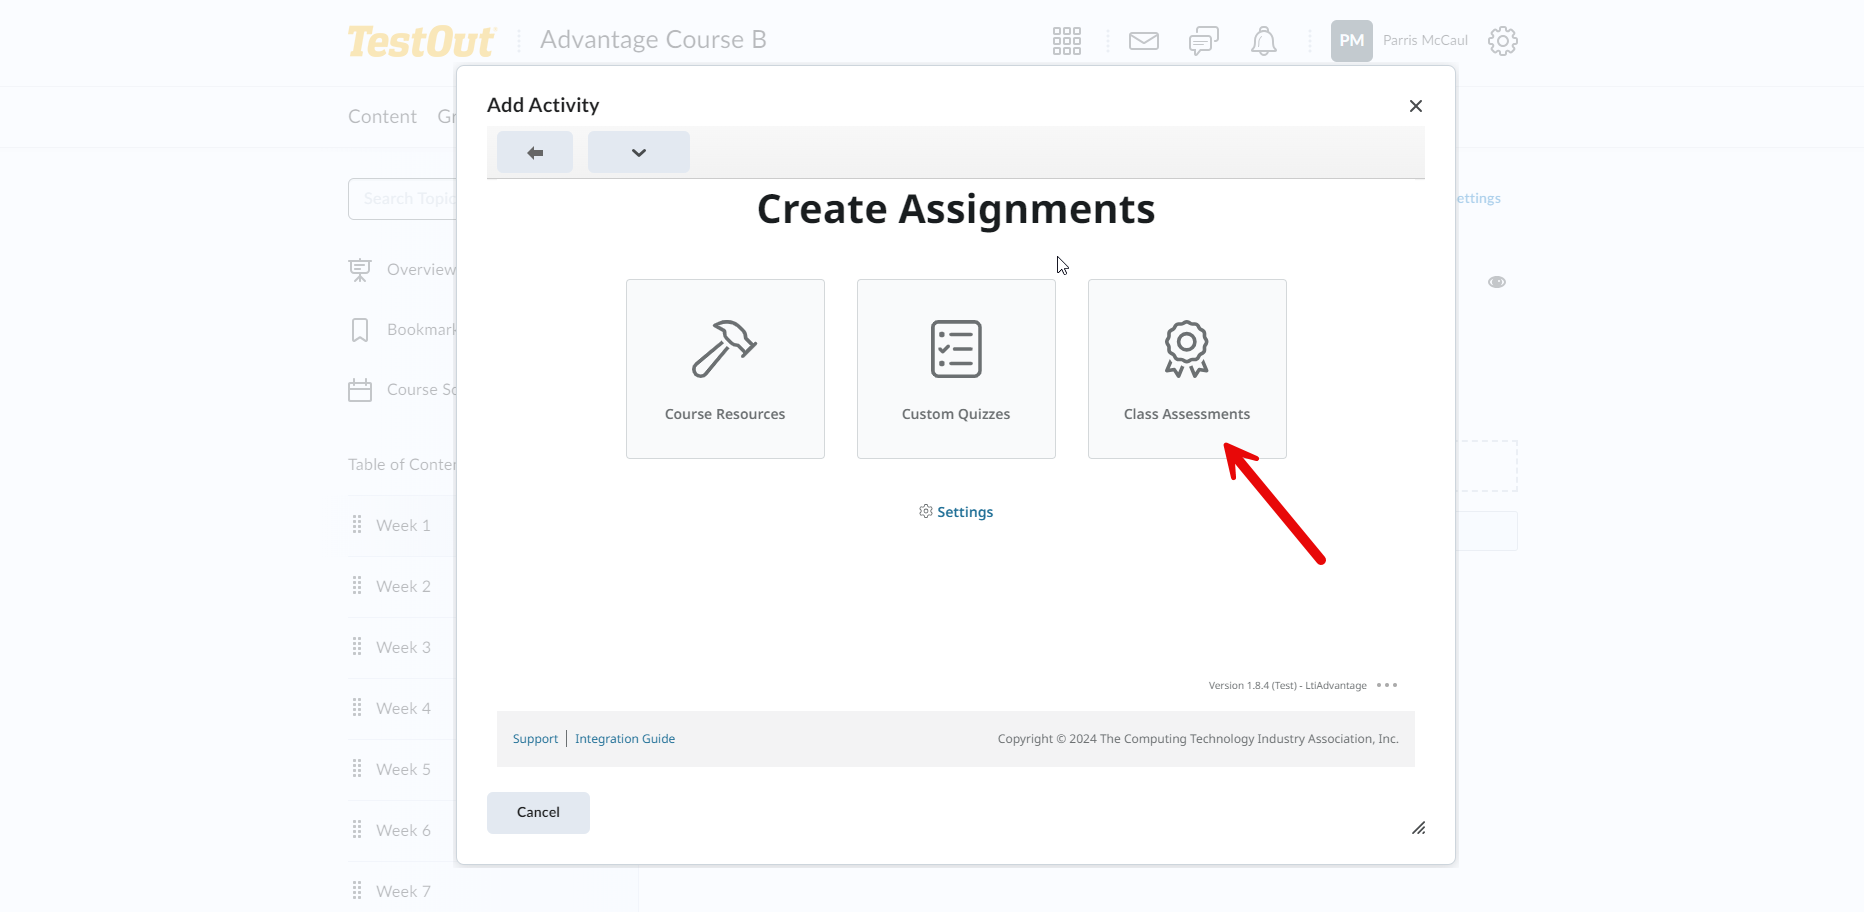Open the Integration Guide link

click(625, 739)
